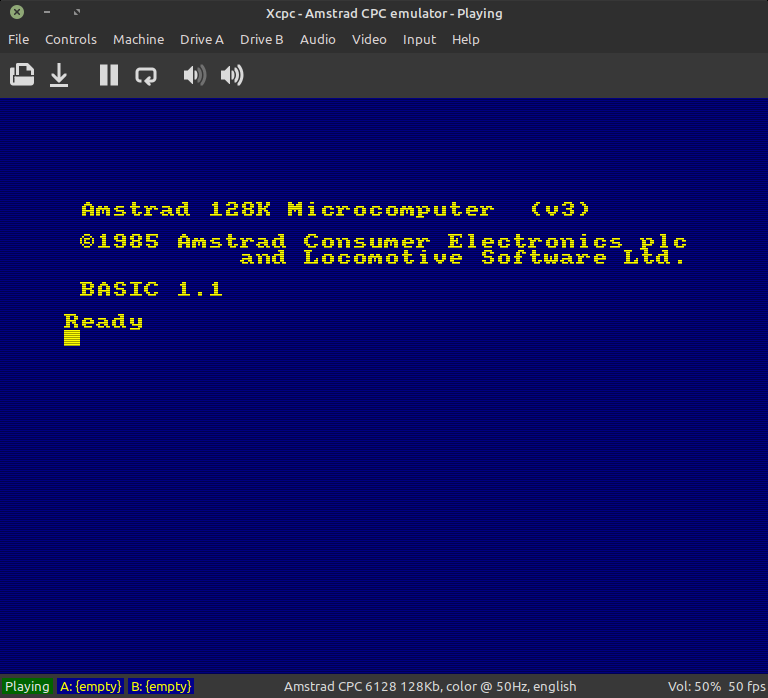This screenshot has height=698, width=768.
Task: Click the Ready prompt text in emulator
Action: pyautogui.click(x=104, y=321)
